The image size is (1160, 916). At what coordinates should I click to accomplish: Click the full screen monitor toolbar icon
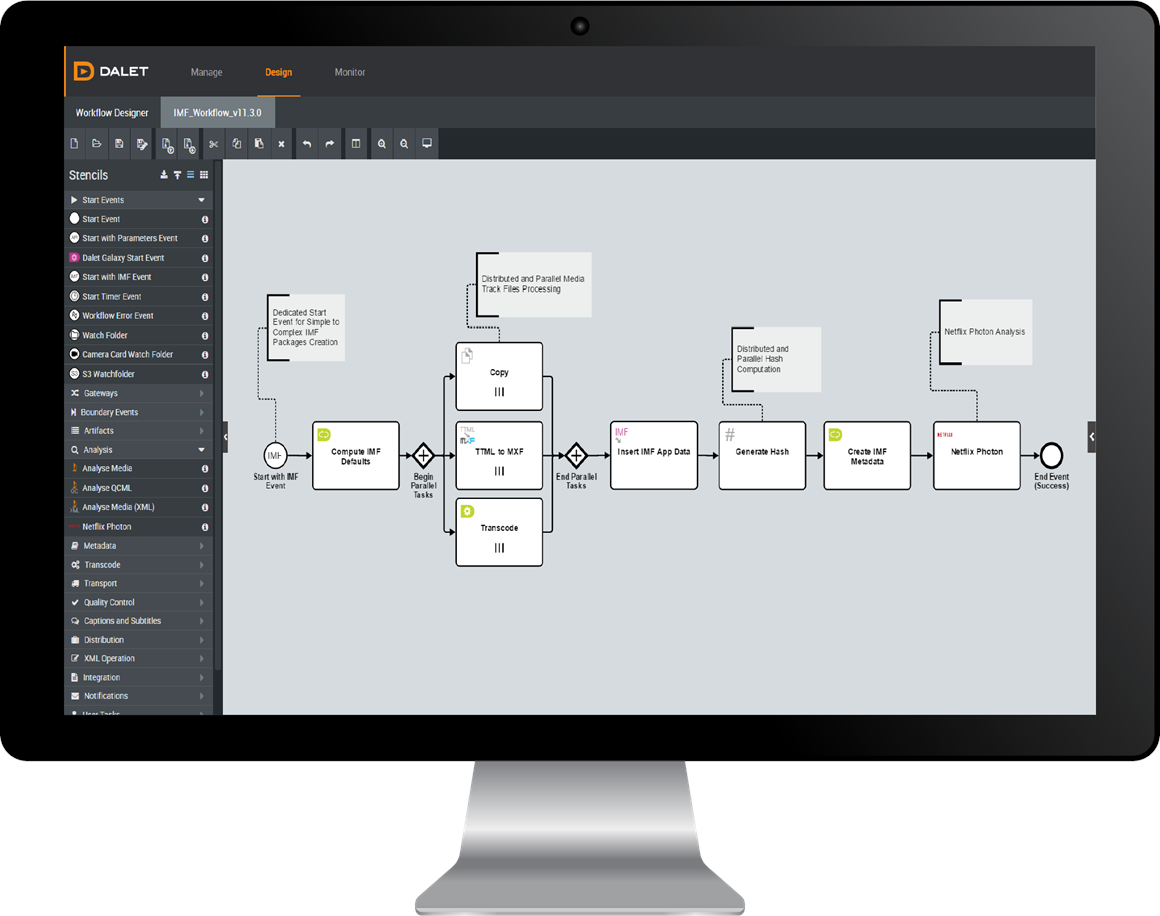(x=427, y=144)
